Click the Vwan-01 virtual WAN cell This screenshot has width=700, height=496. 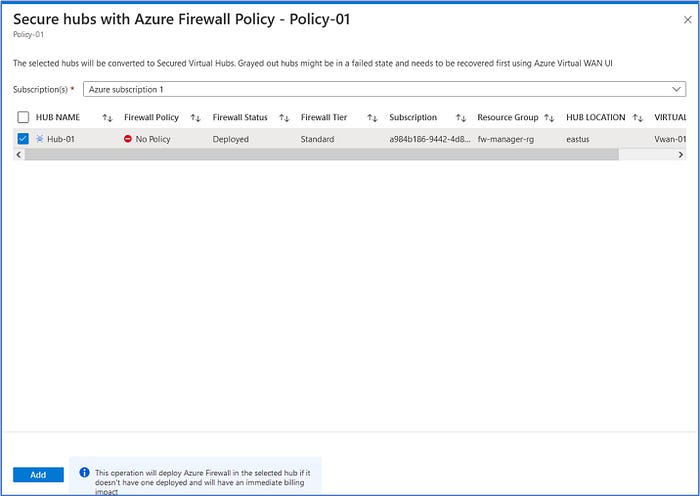[670, 139]
